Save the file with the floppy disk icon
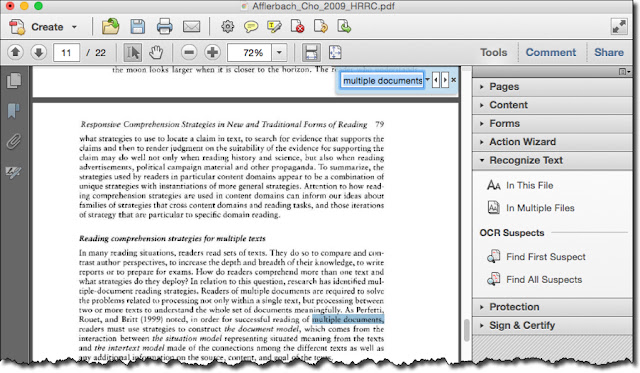 [x=138, y=27]
